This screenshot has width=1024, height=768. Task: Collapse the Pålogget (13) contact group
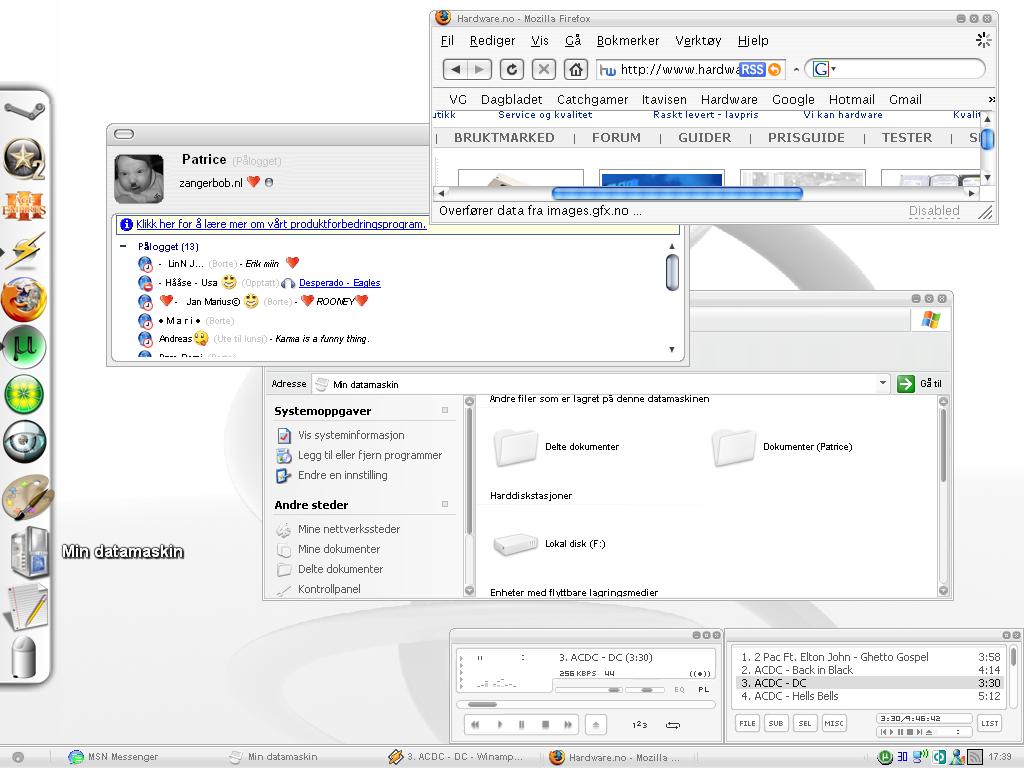click(x=123, y=246)
